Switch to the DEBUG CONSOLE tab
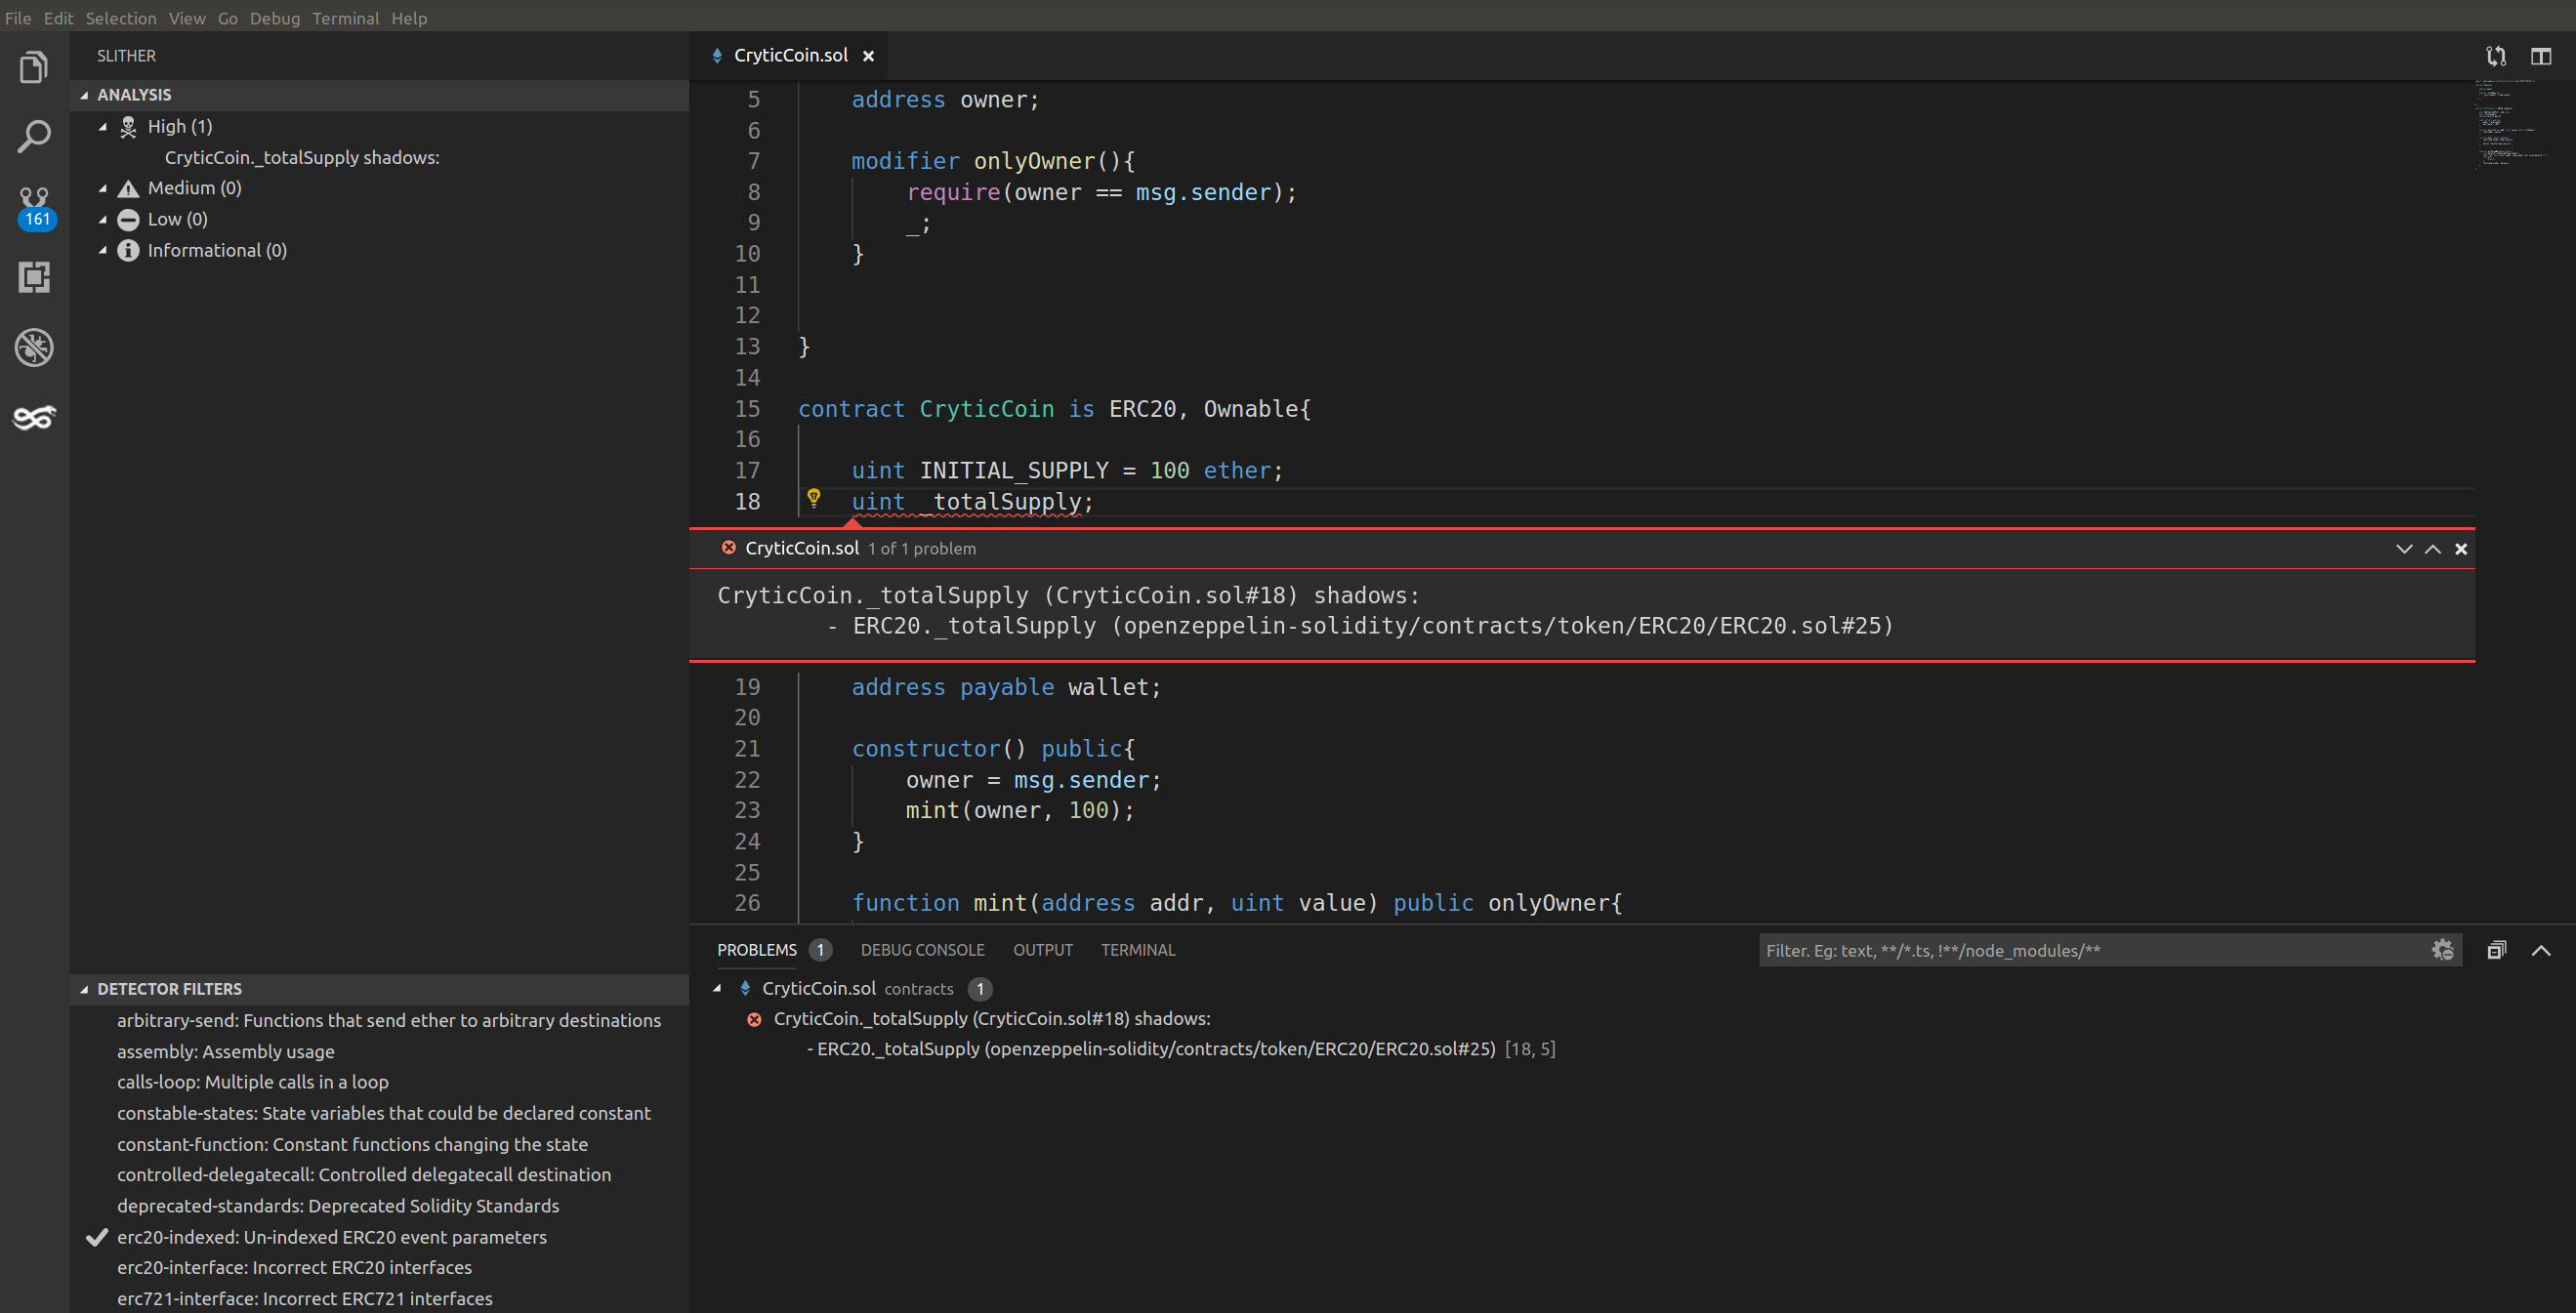The width and height of the screenshot is (2576, 1313). point(922,950)
